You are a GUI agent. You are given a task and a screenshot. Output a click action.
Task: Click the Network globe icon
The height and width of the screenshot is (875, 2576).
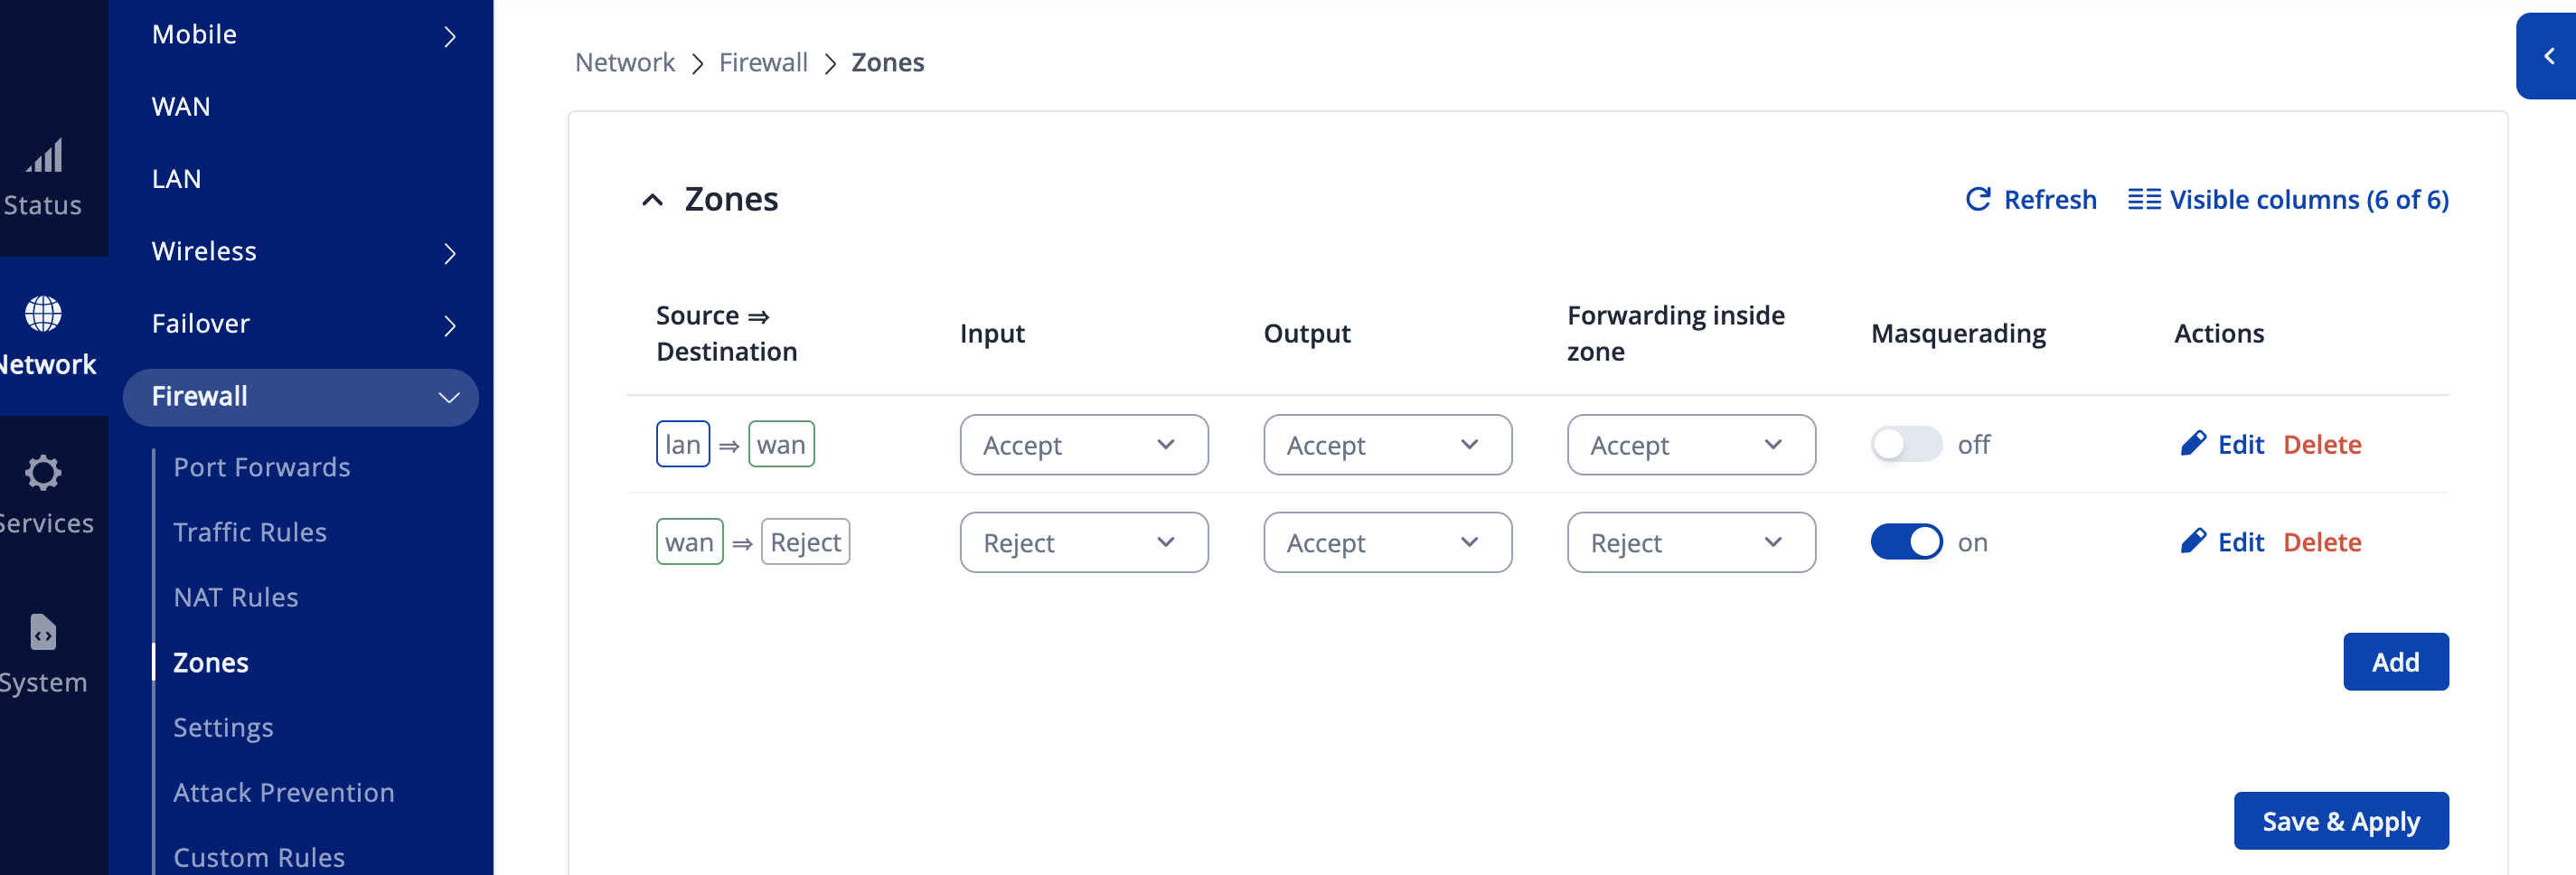[43, 314]
